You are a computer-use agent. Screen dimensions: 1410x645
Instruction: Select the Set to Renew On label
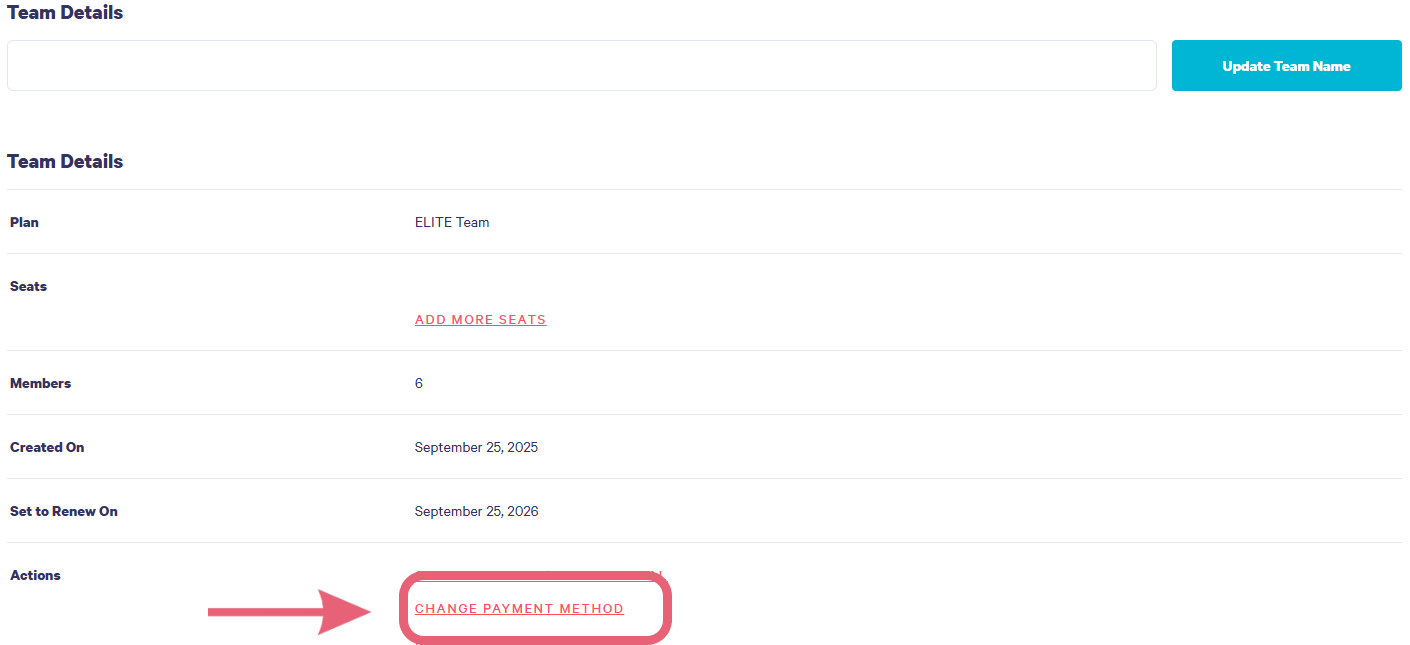[64, 511]
